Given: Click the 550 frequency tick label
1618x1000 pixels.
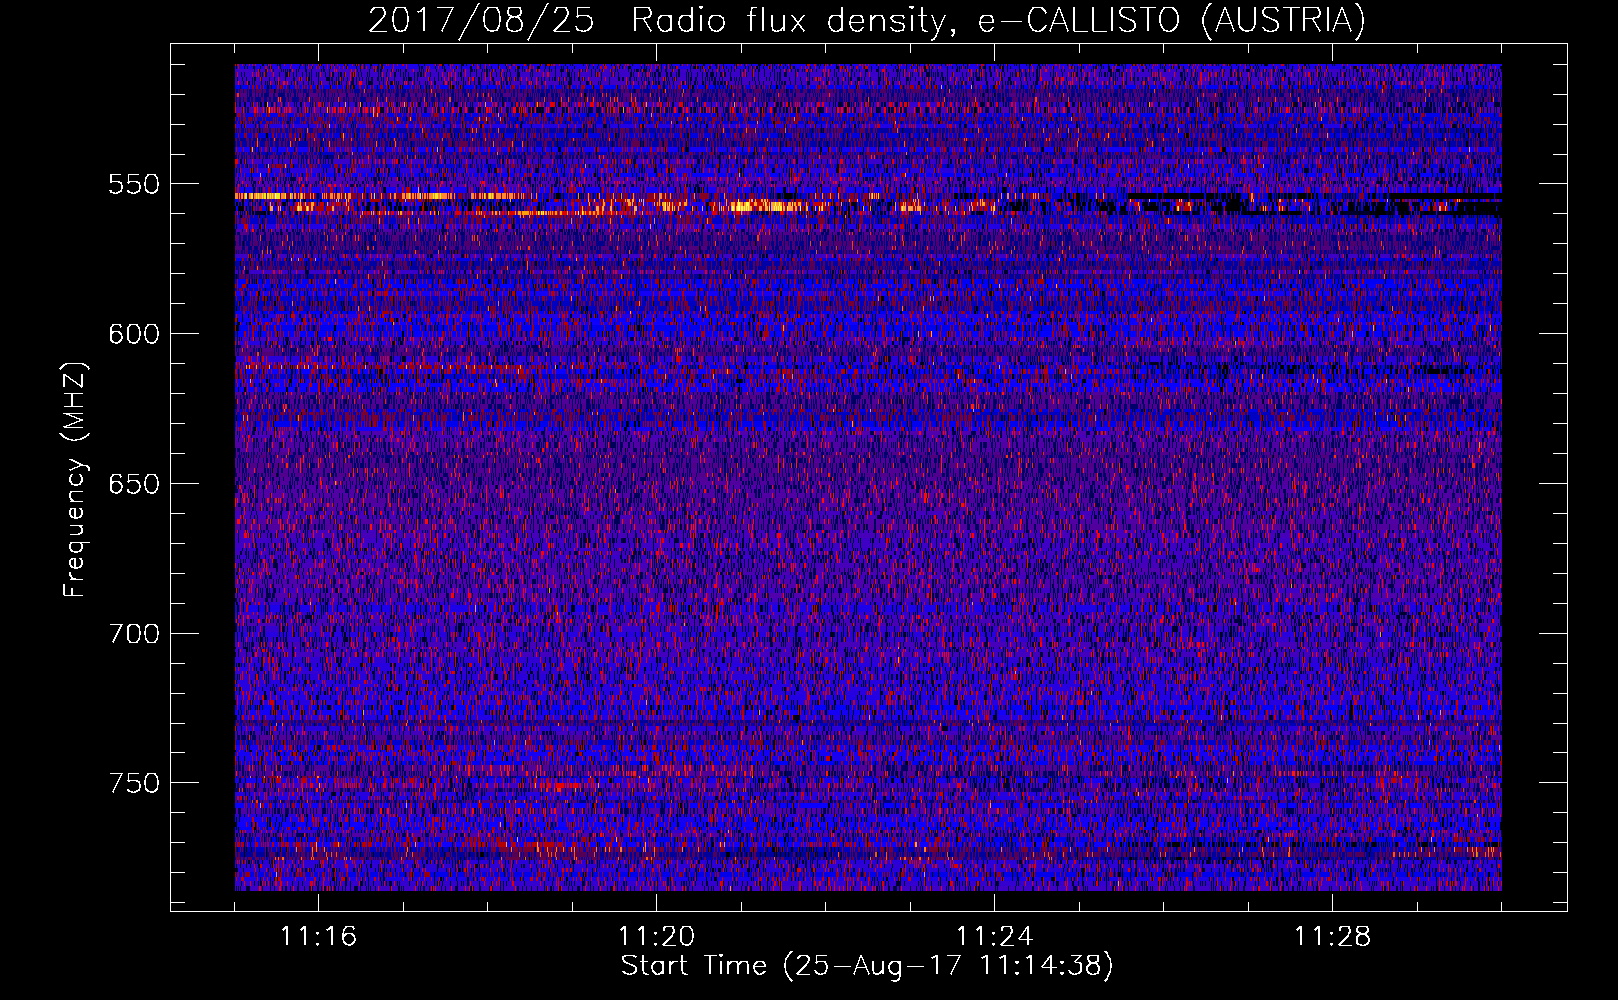Looking at the screenshot, I should pyautogui.click(x=134, y=185).
